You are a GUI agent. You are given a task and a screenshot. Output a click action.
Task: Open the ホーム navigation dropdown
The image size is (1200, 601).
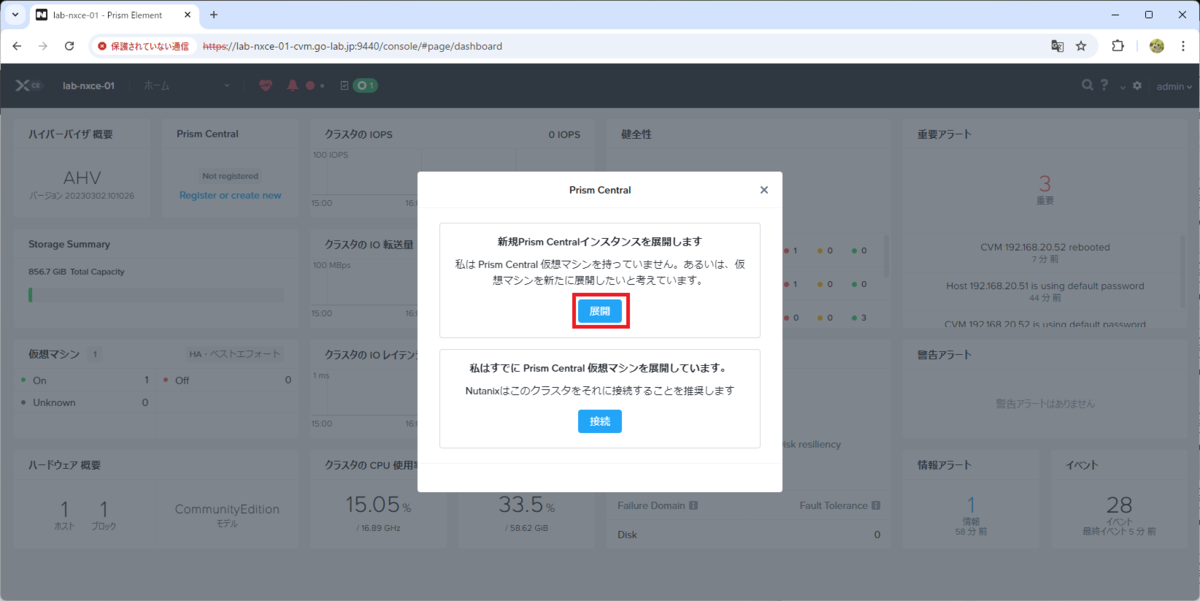(x=187, y=86)
